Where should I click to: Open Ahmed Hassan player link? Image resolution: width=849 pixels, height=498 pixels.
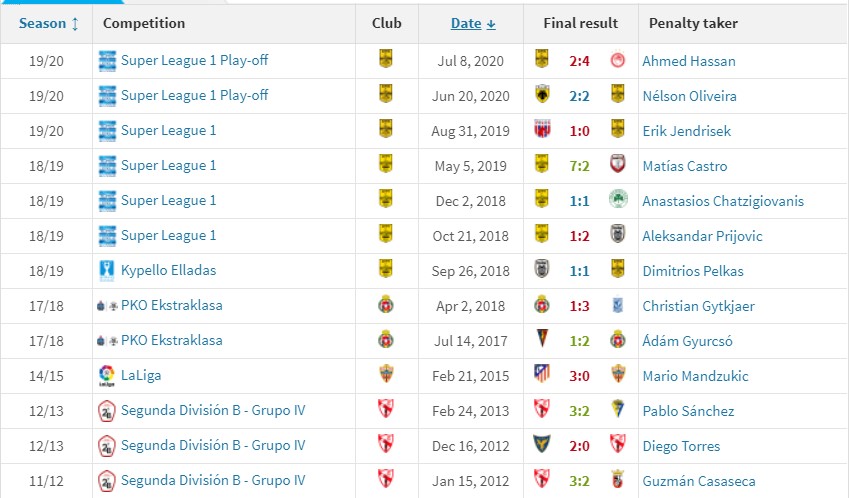(689, 61)
